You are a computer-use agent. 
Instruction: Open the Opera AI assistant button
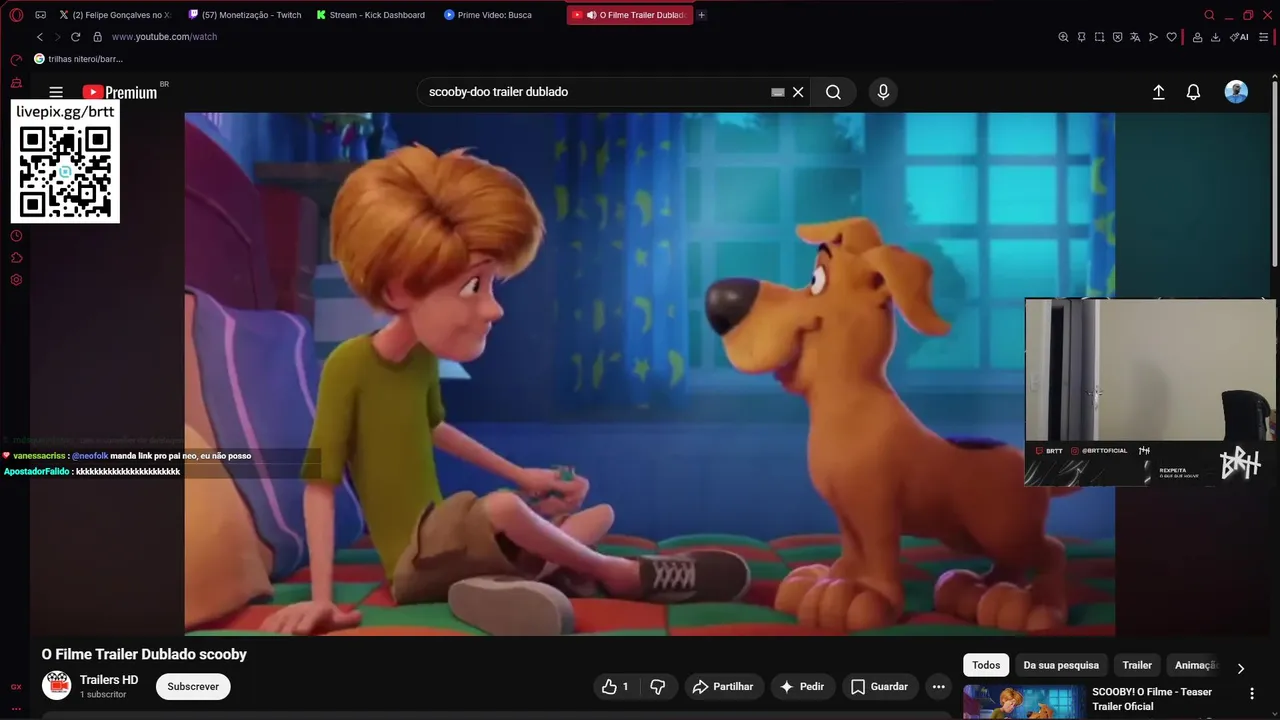(x=1239, y=37)
